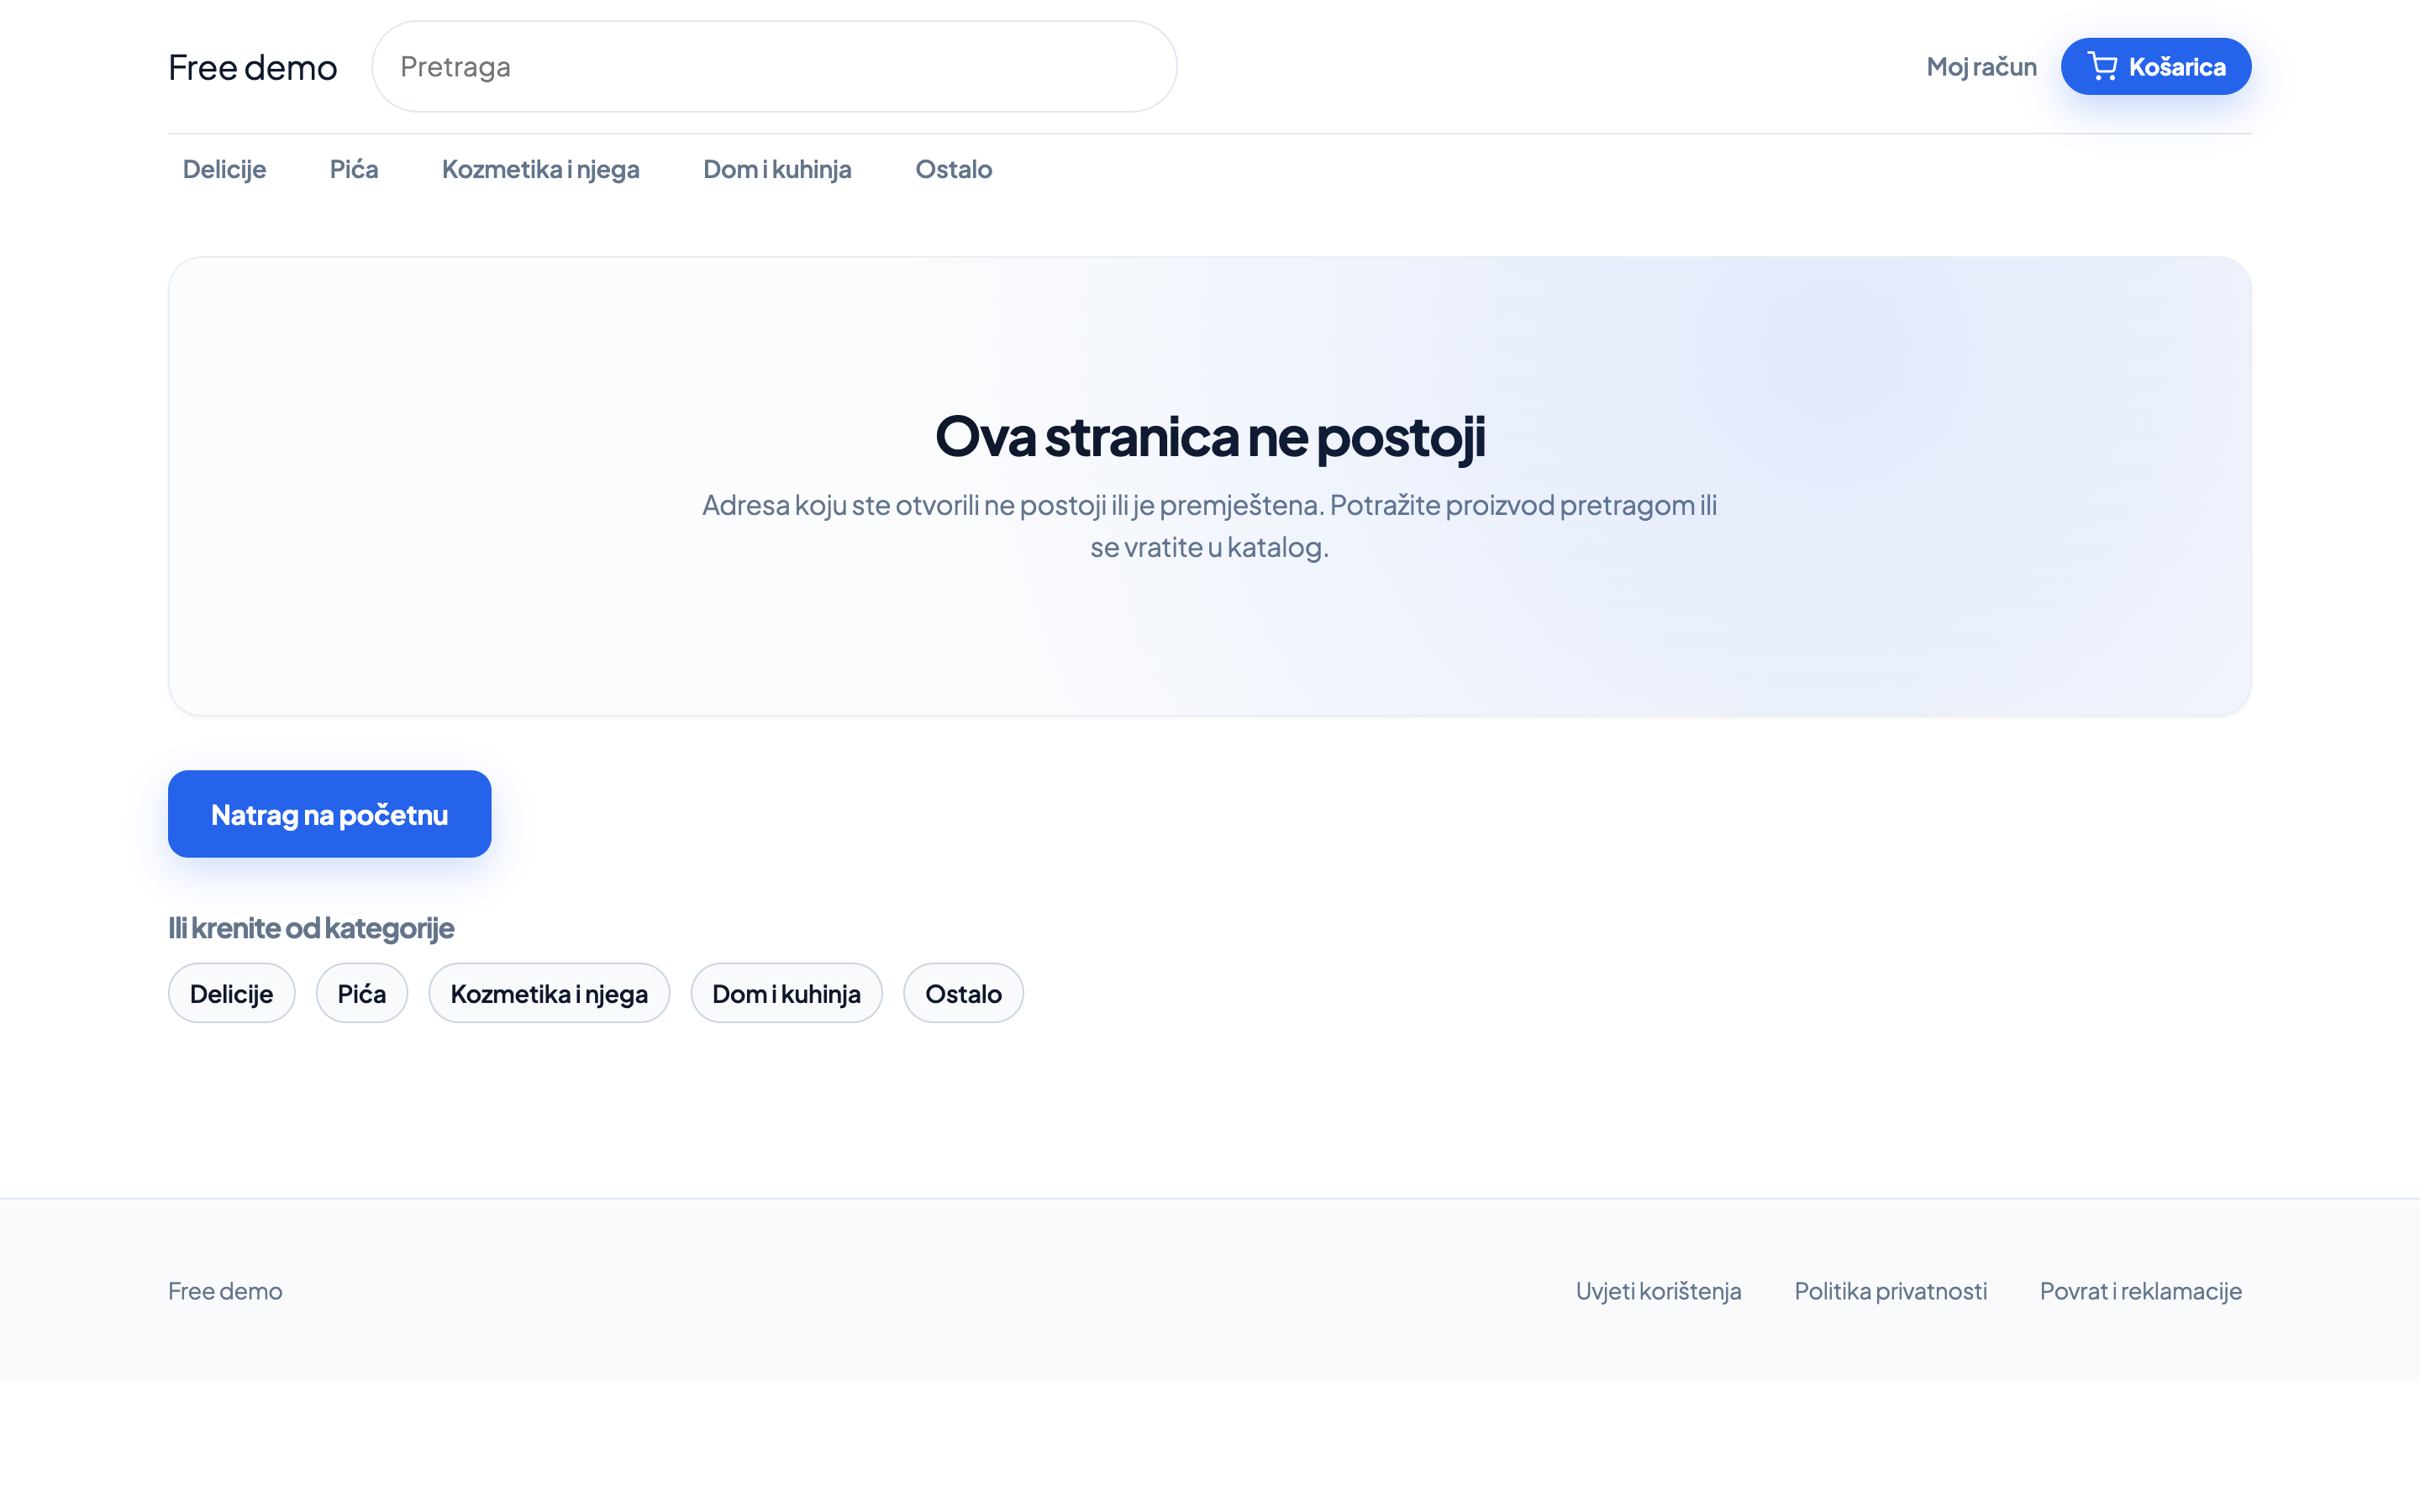Open Delicije in the top navigation
The image size is (2420, 1512).
[224, 169]
